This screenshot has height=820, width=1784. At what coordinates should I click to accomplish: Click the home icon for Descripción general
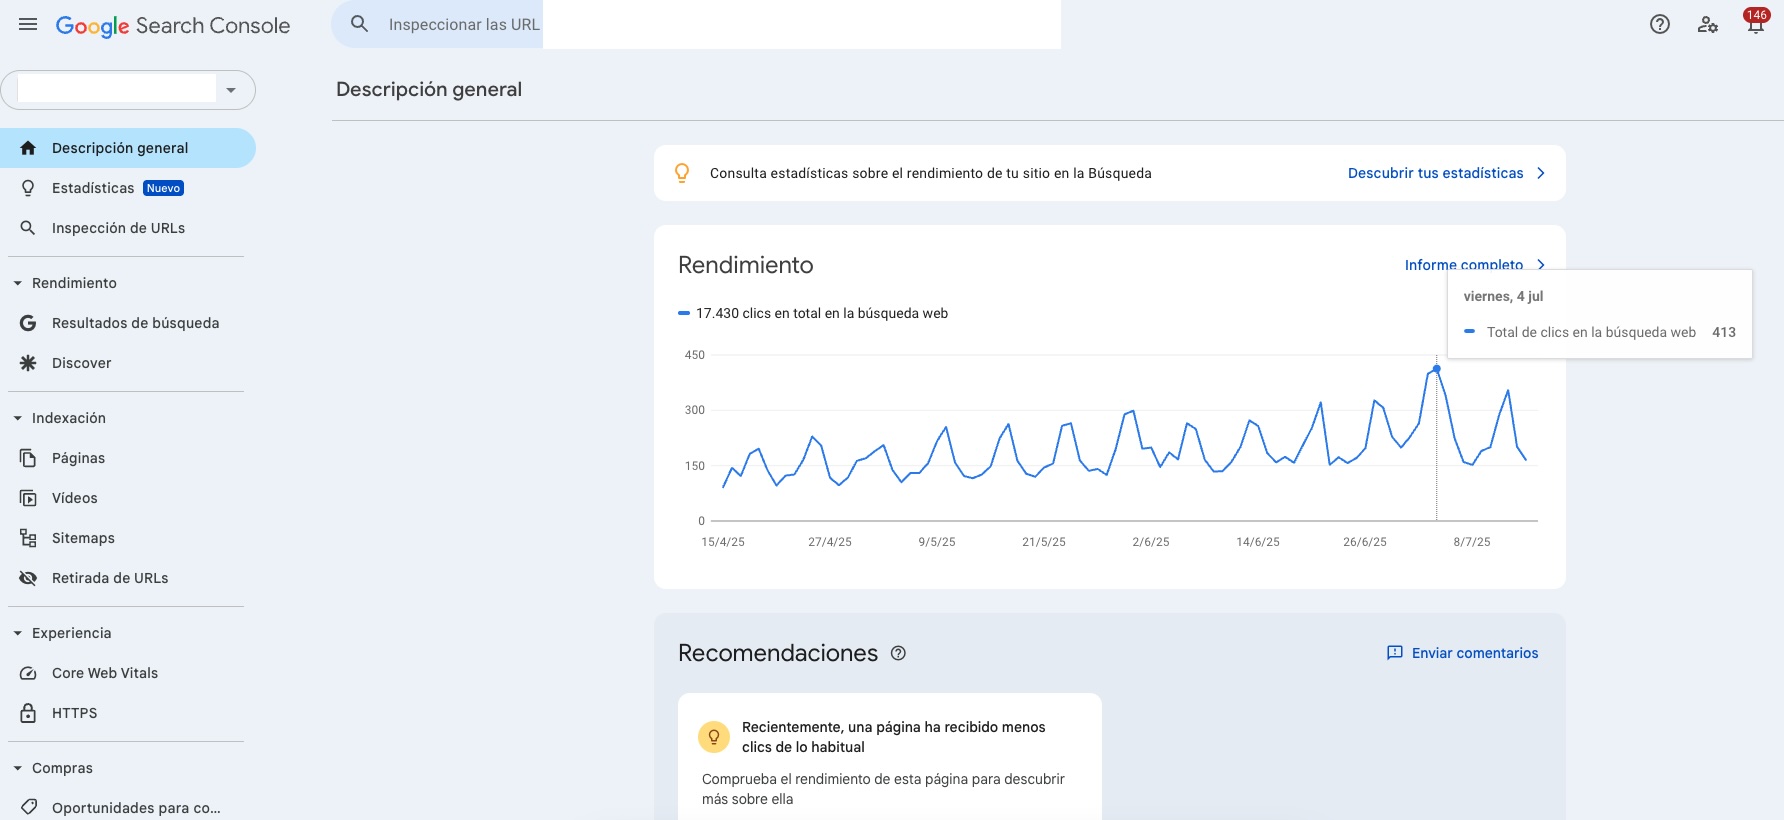click(x=28, y=148)
